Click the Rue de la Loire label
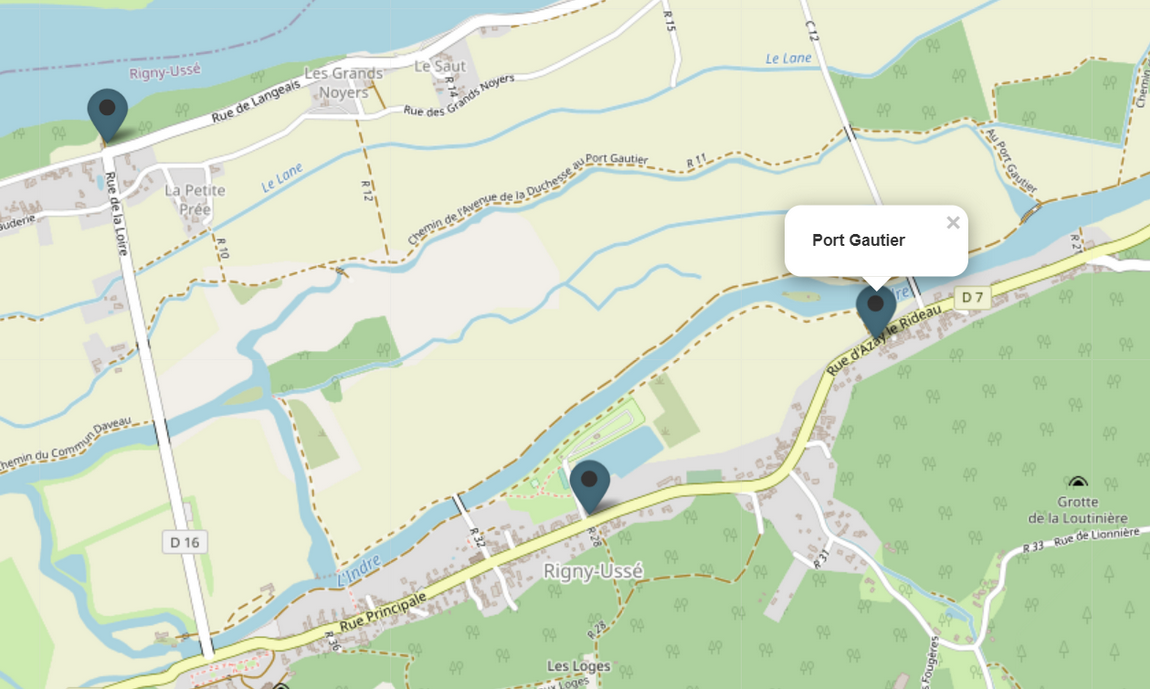This screenshot has width=1150, height=689. tap(117, 214)
